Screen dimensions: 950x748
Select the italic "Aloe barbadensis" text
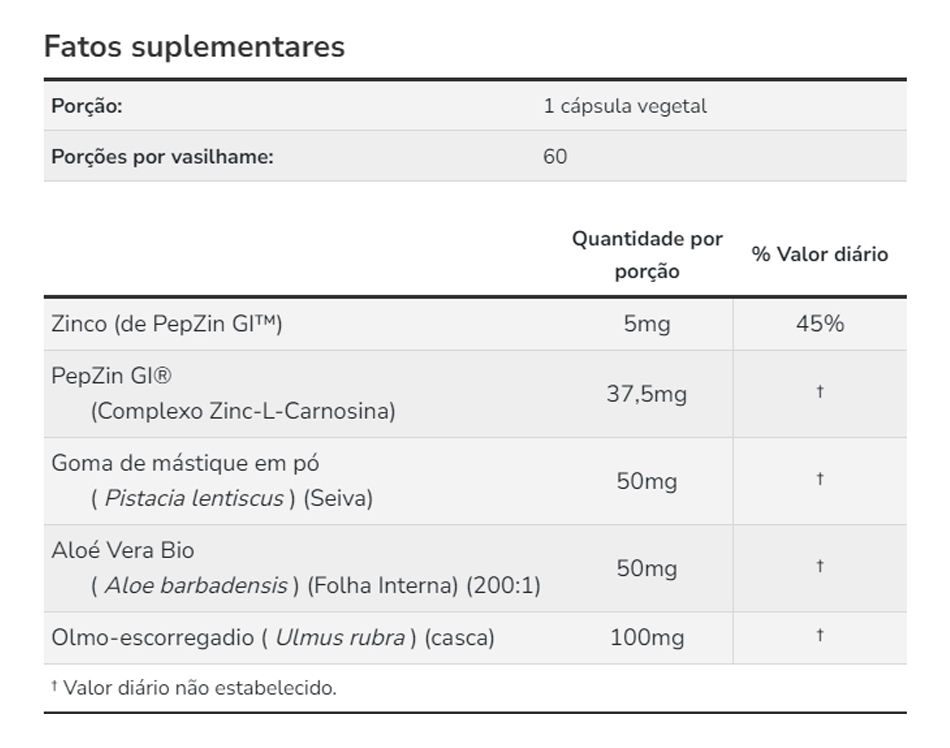point(196,585)
